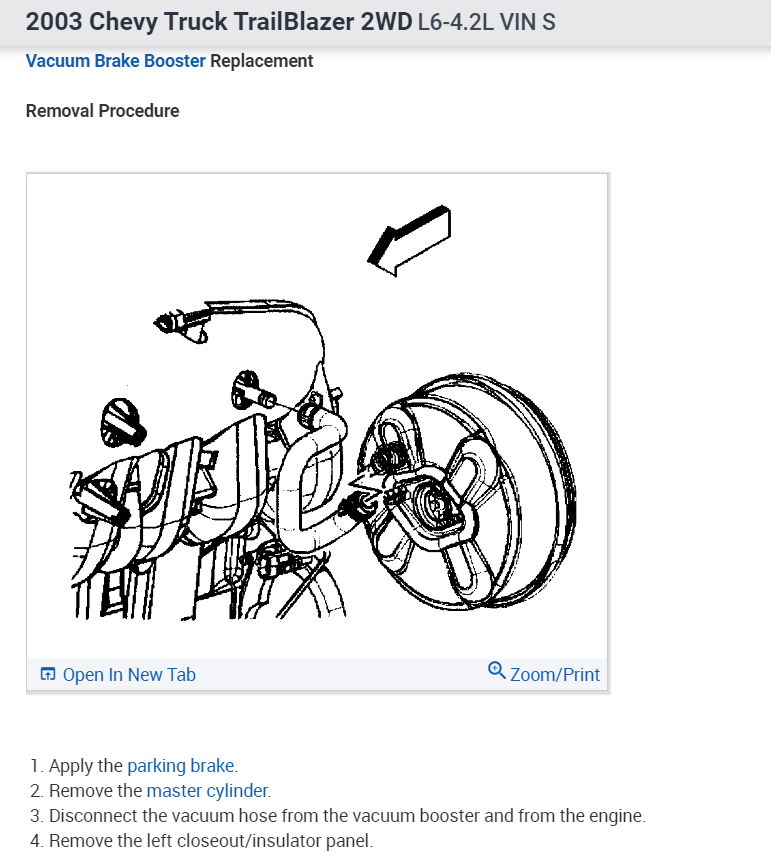Click the Apply the text in step 1
Image resolution: width=771 pixels, height=866 pixels.
tap(86, 766)
